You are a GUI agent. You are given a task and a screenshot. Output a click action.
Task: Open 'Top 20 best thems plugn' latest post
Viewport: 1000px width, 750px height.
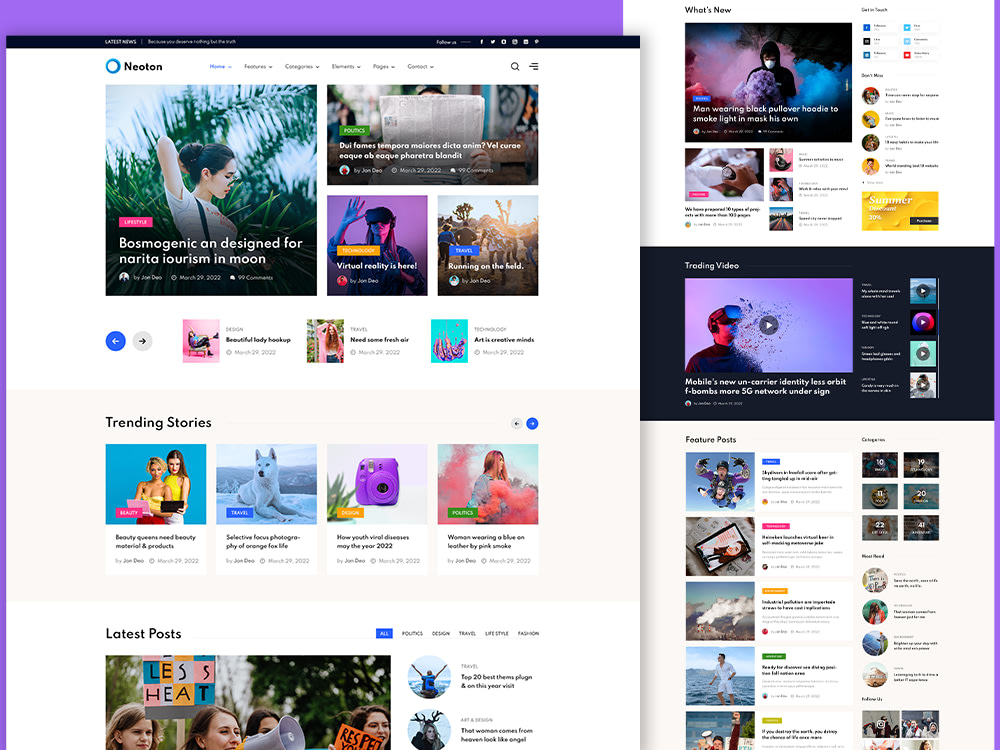496,681
